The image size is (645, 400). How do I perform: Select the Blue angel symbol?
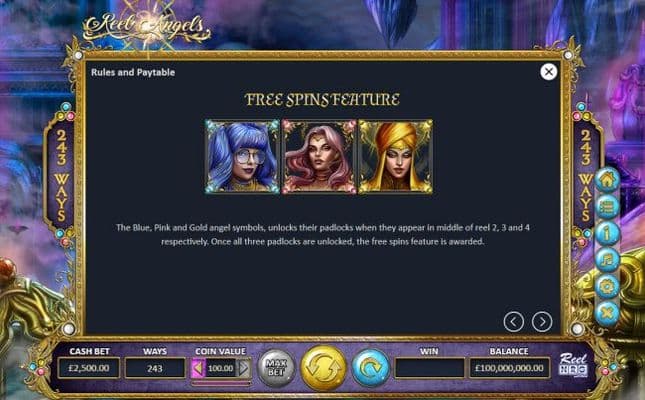click(x=242, y=156)
